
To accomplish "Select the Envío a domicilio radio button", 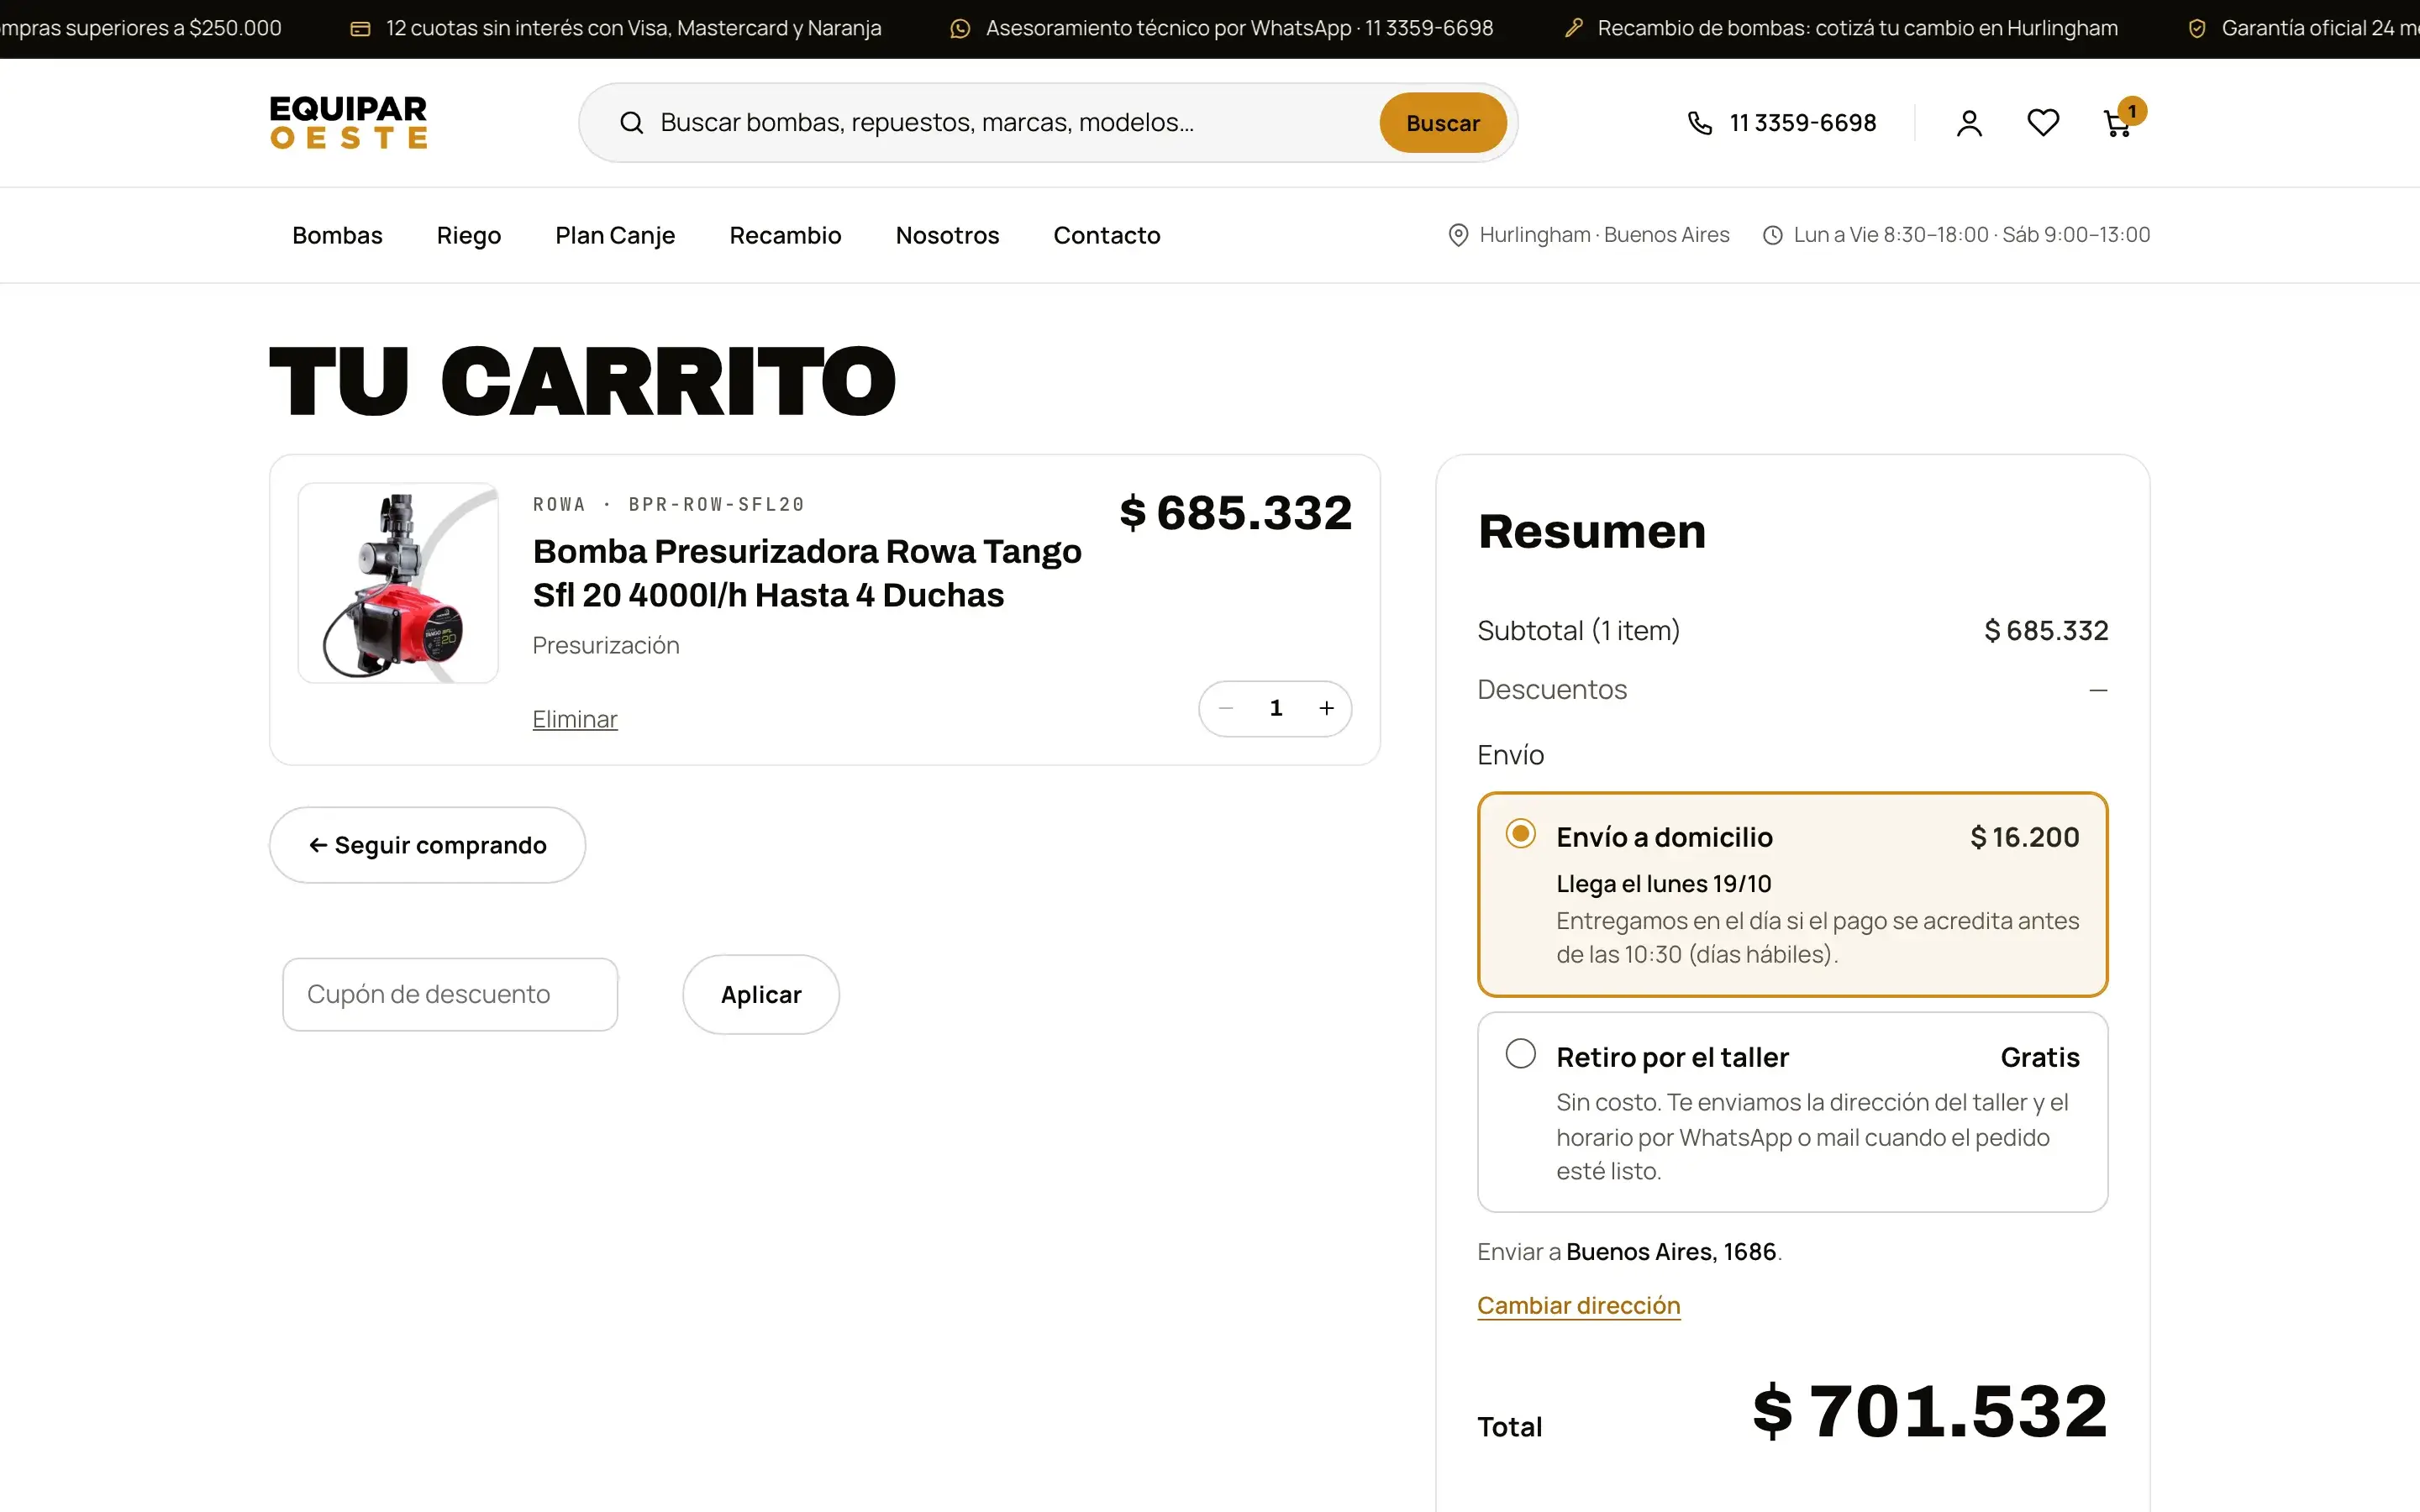I will (x=1520, y=834).
